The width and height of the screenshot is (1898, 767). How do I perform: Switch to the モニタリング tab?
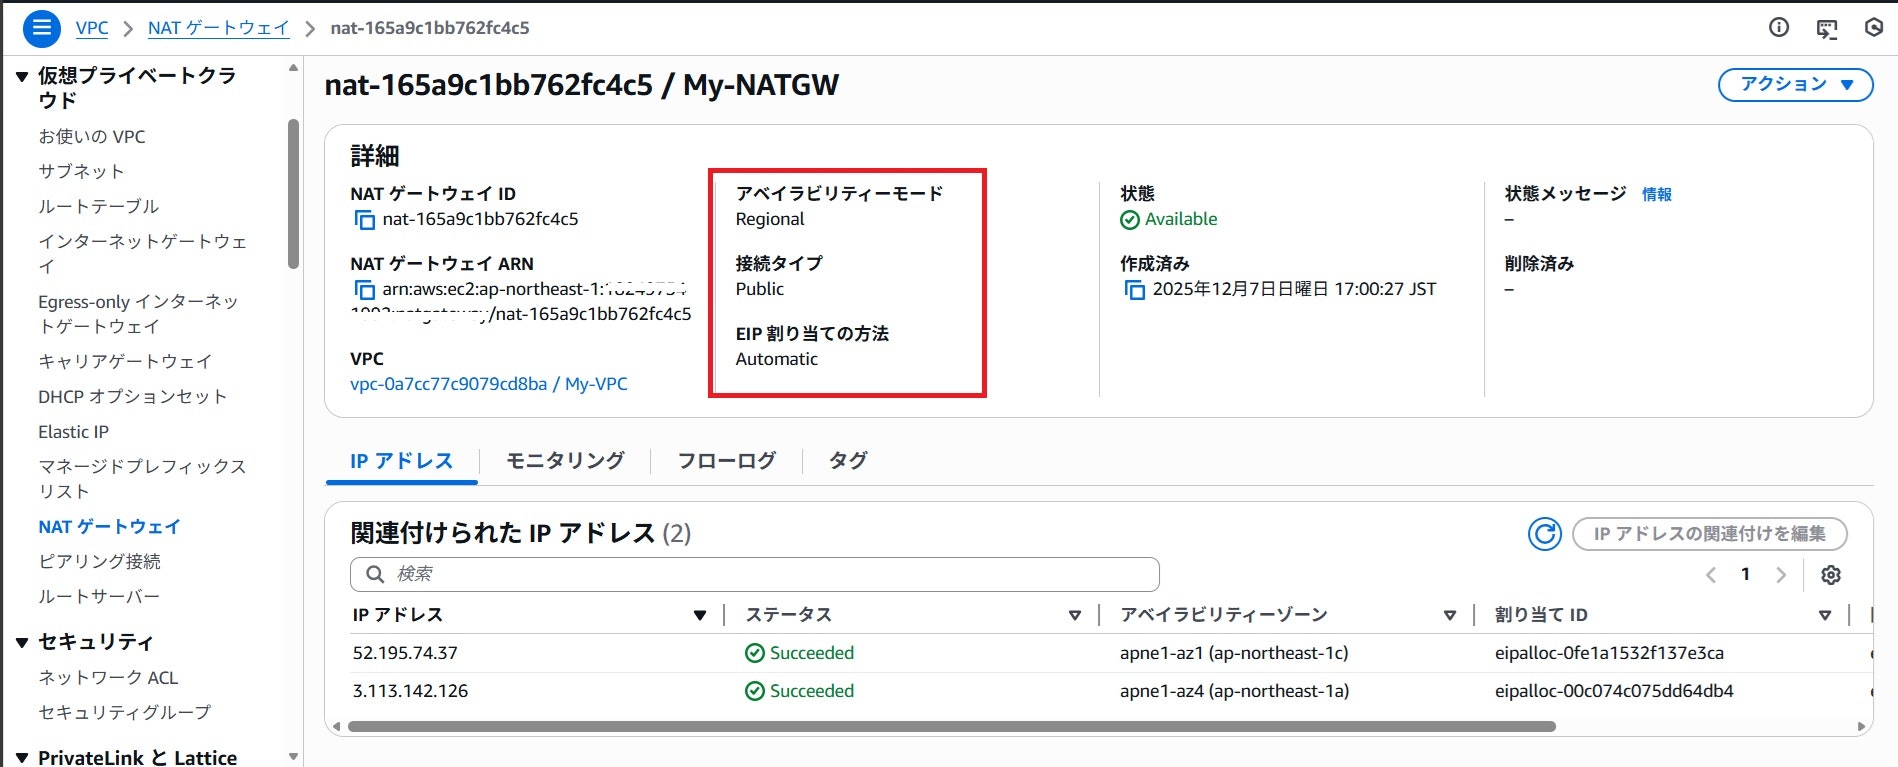click(x=565, y=461)
